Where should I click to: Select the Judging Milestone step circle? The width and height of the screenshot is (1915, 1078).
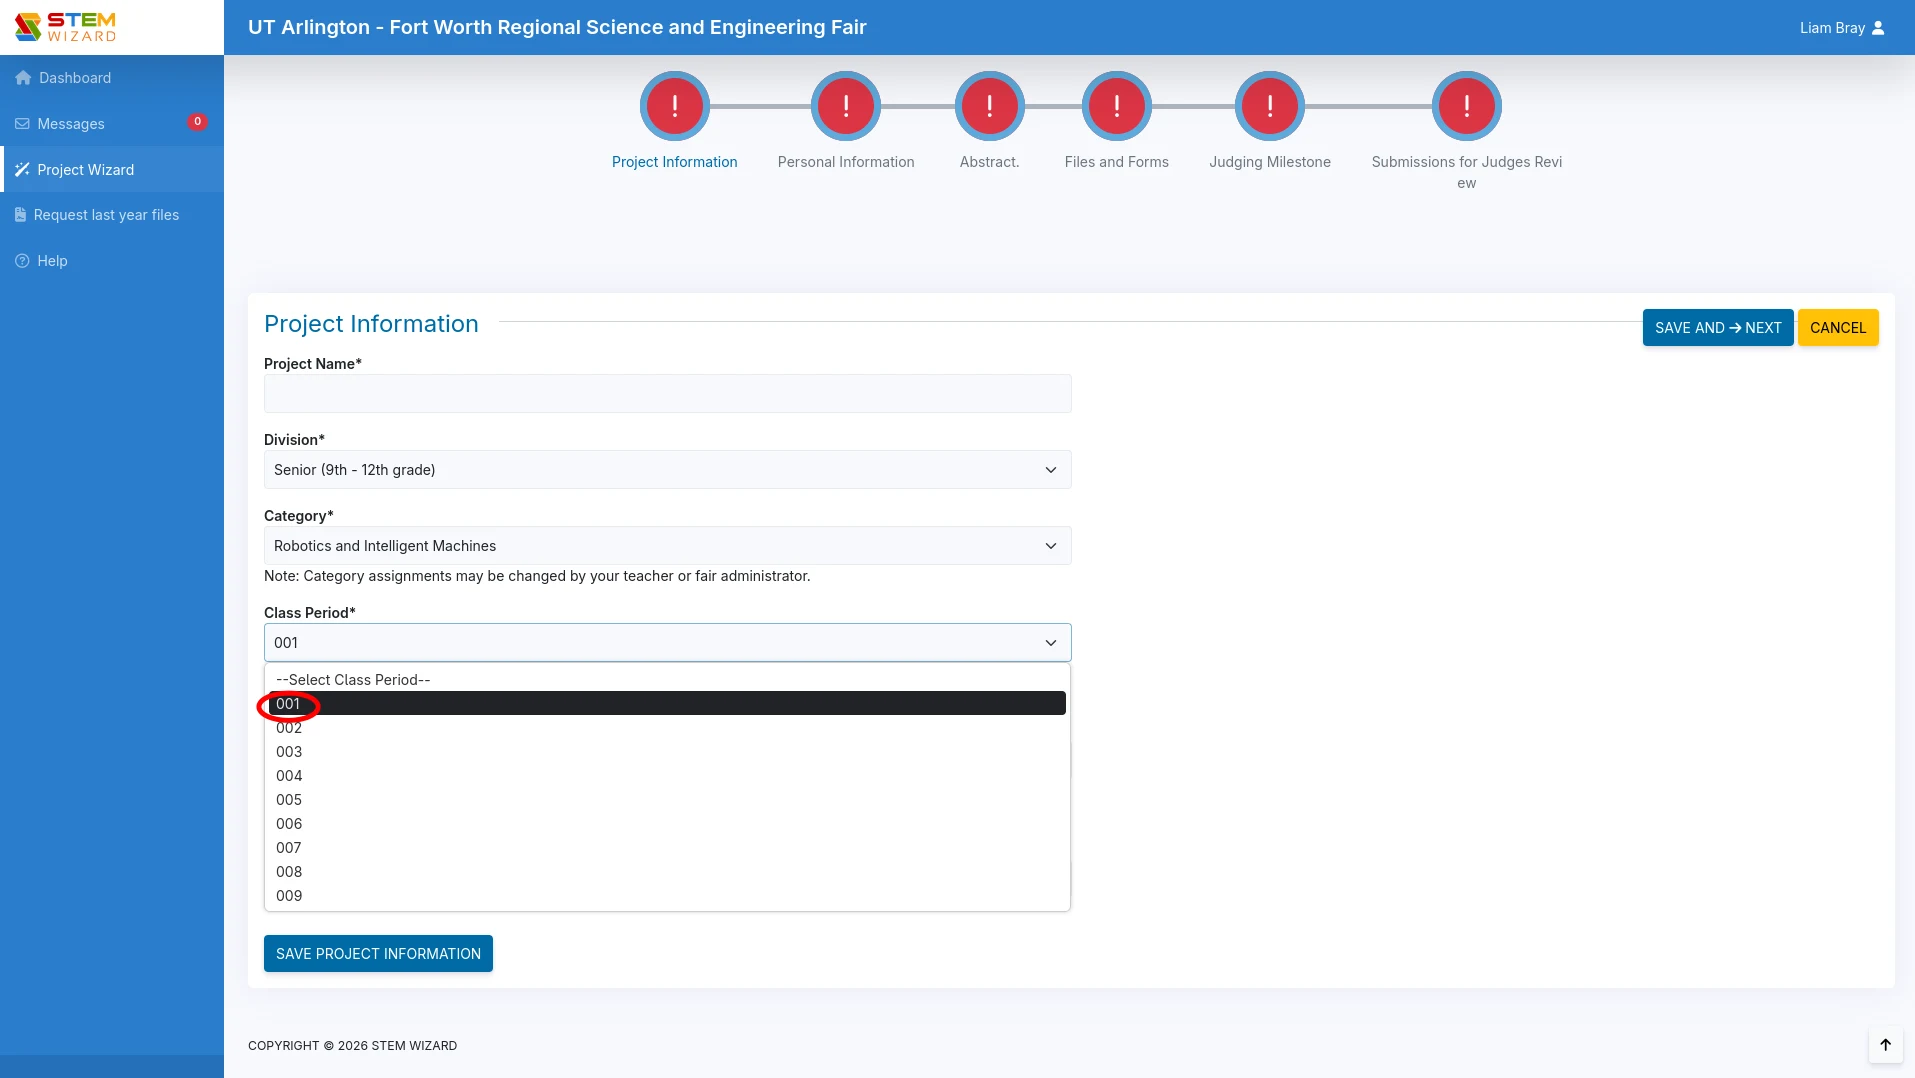point(1270,106)
